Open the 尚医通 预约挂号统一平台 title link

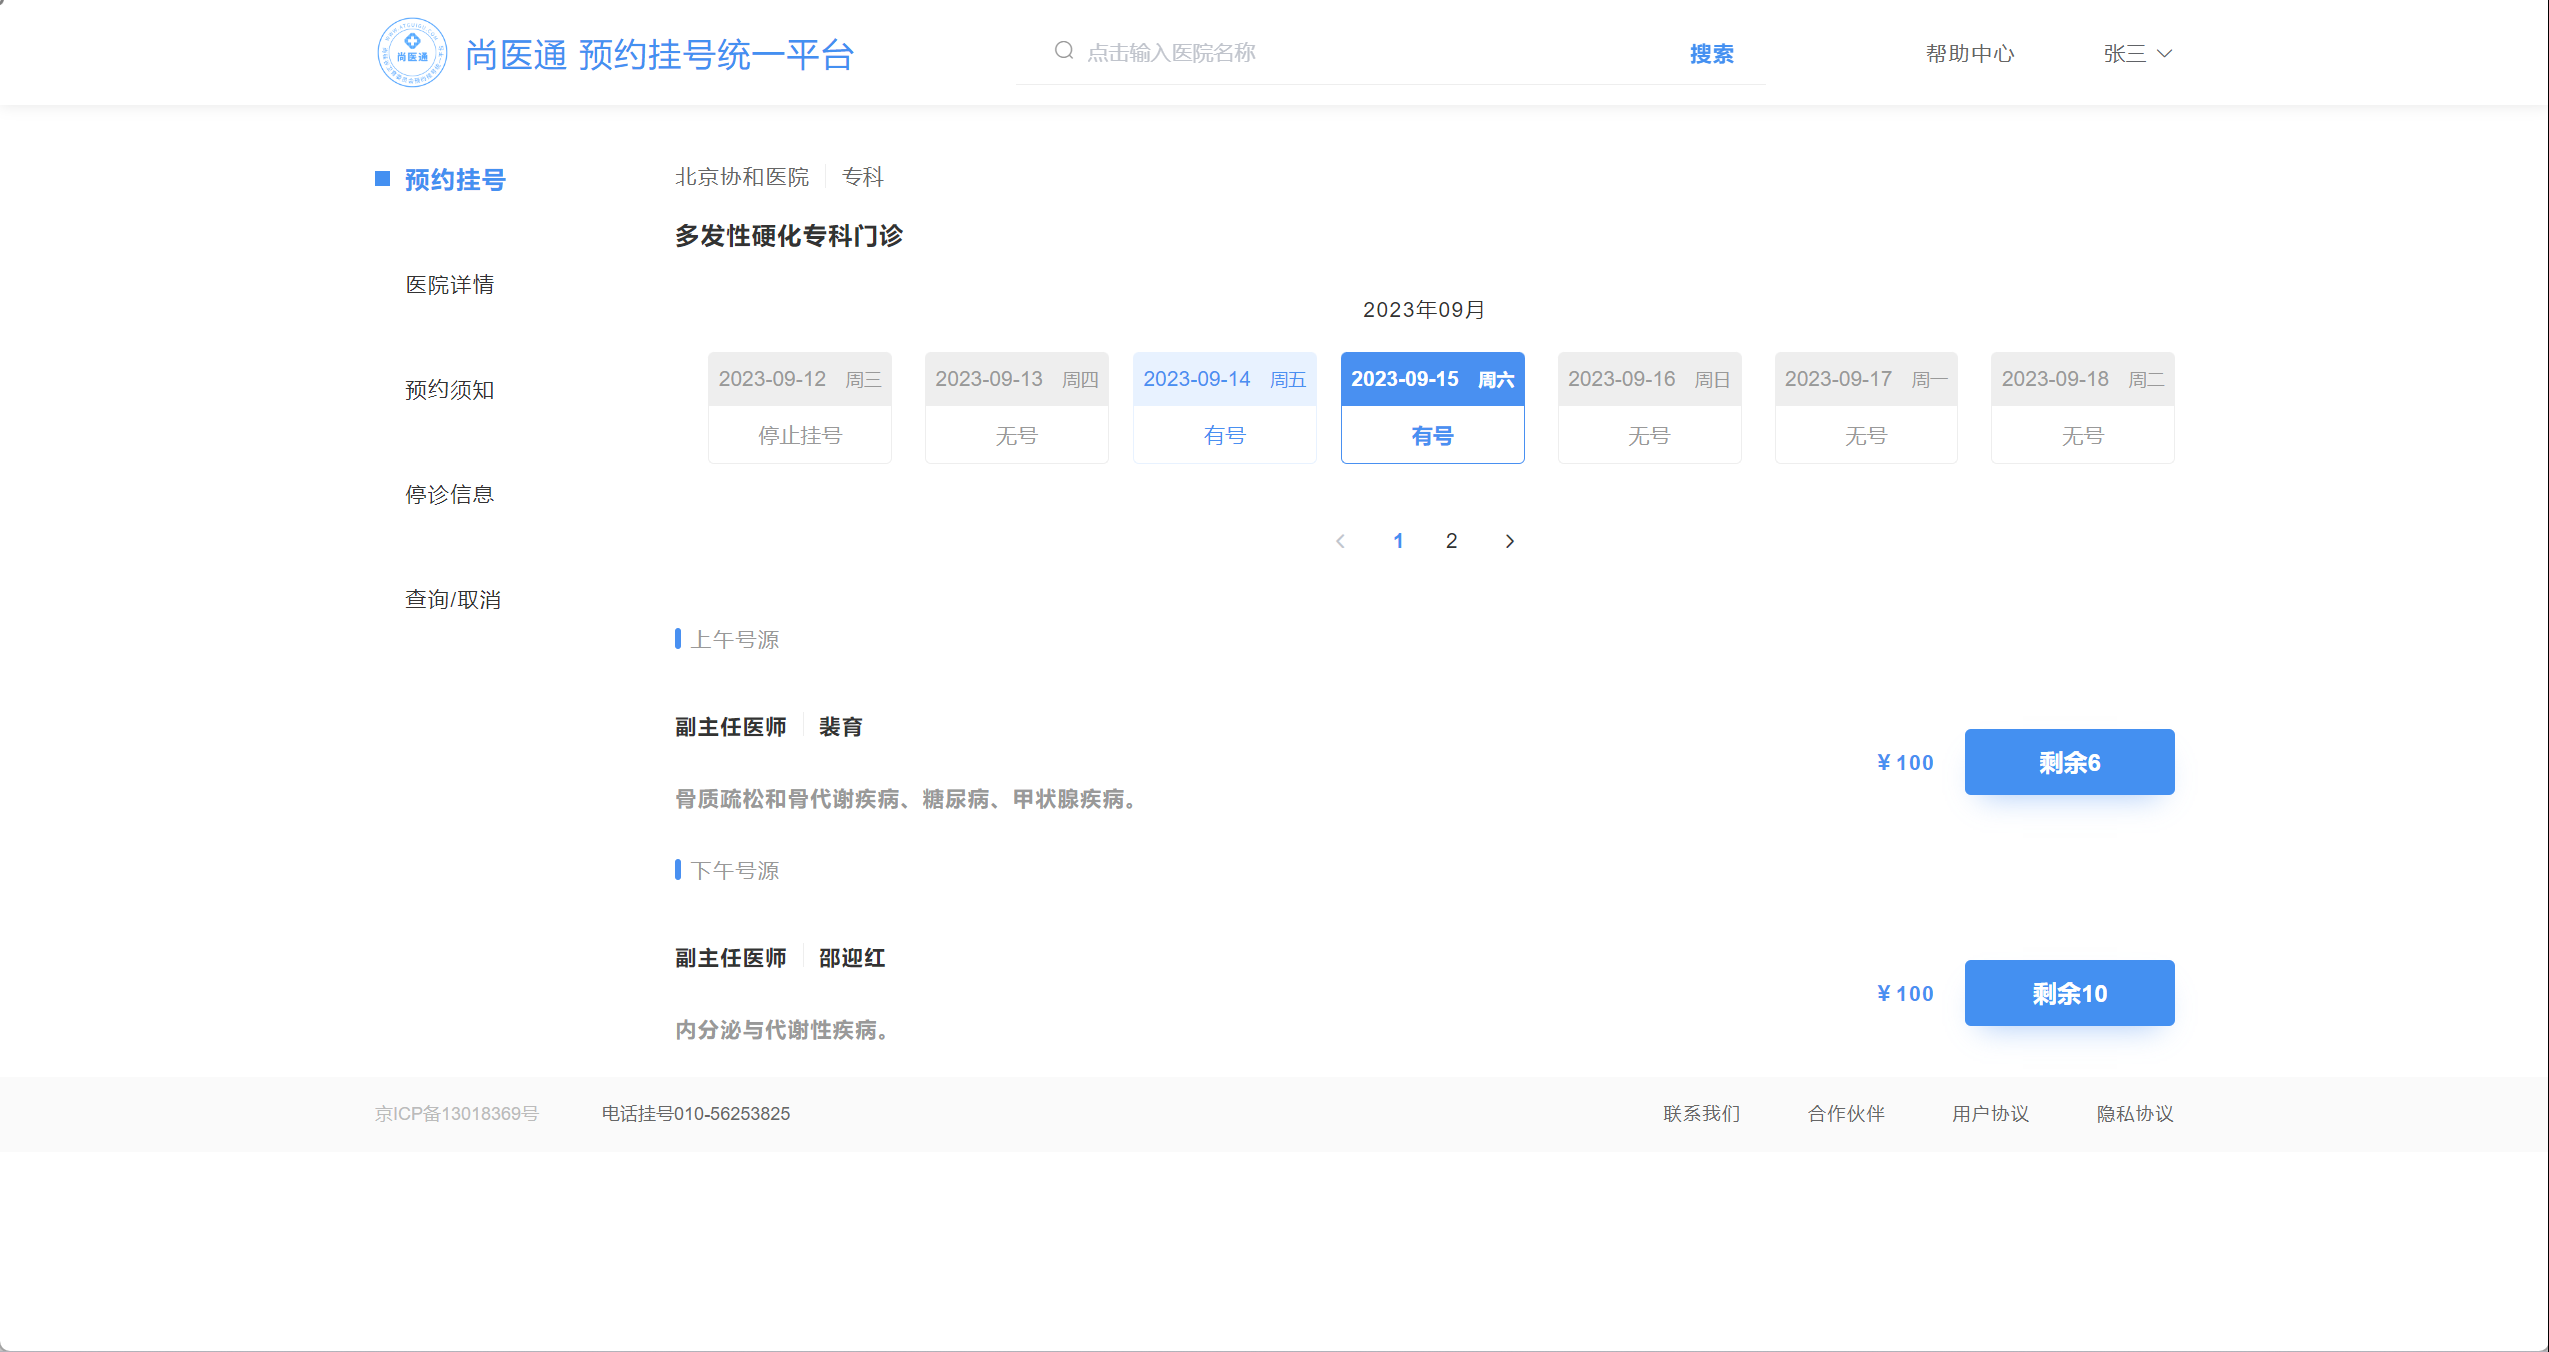click(x=660, y=54)
